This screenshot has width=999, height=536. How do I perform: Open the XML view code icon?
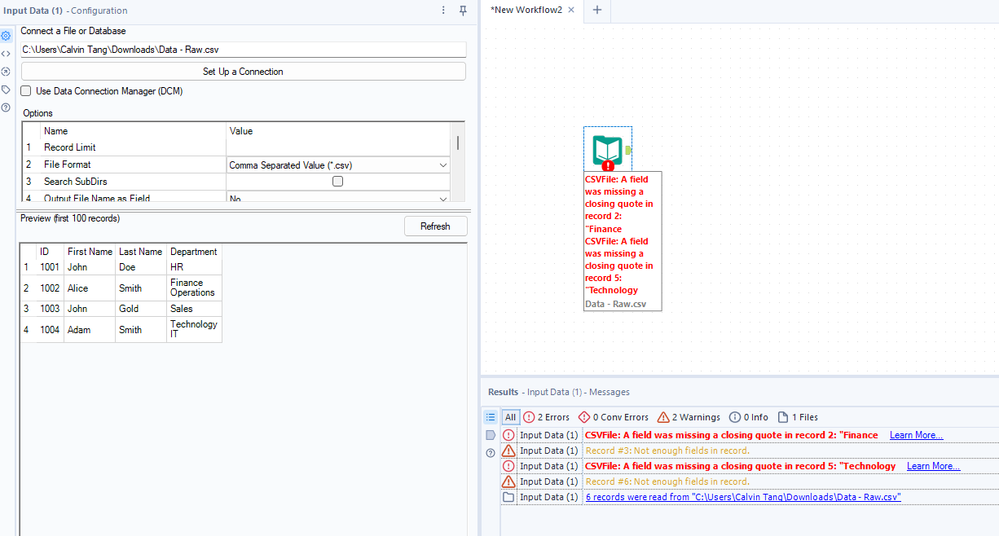tap(6, 54)
